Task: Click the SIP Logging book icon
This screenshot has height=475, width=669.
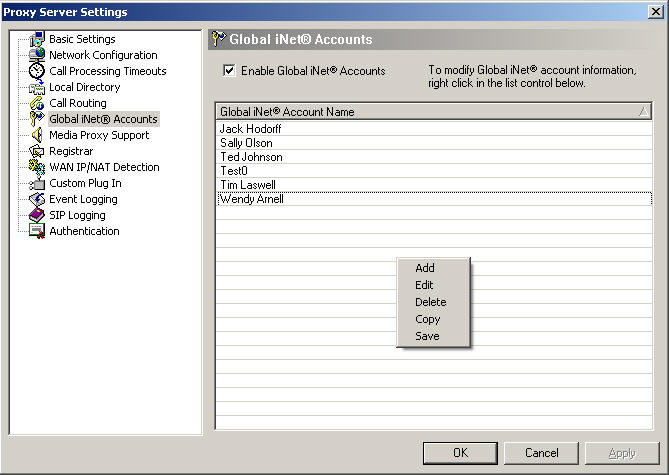Action: click(37, 215)
